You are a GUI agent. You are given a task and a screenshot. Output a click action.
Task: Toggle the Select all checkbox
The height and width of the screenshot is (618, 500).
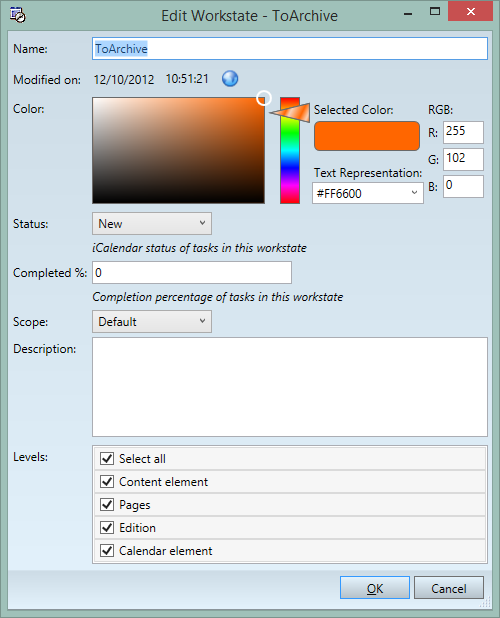(x=107, y=459)
